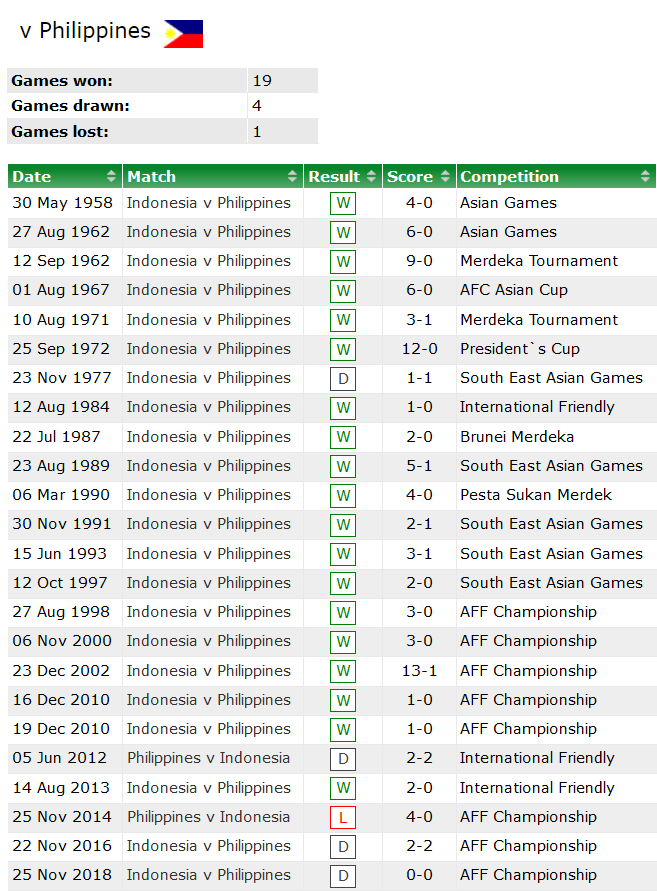Click the W result badge for 30 May 1958
The height and width of the screenshot is (891, 657).
pyautogui.click(x=342, y=203)
